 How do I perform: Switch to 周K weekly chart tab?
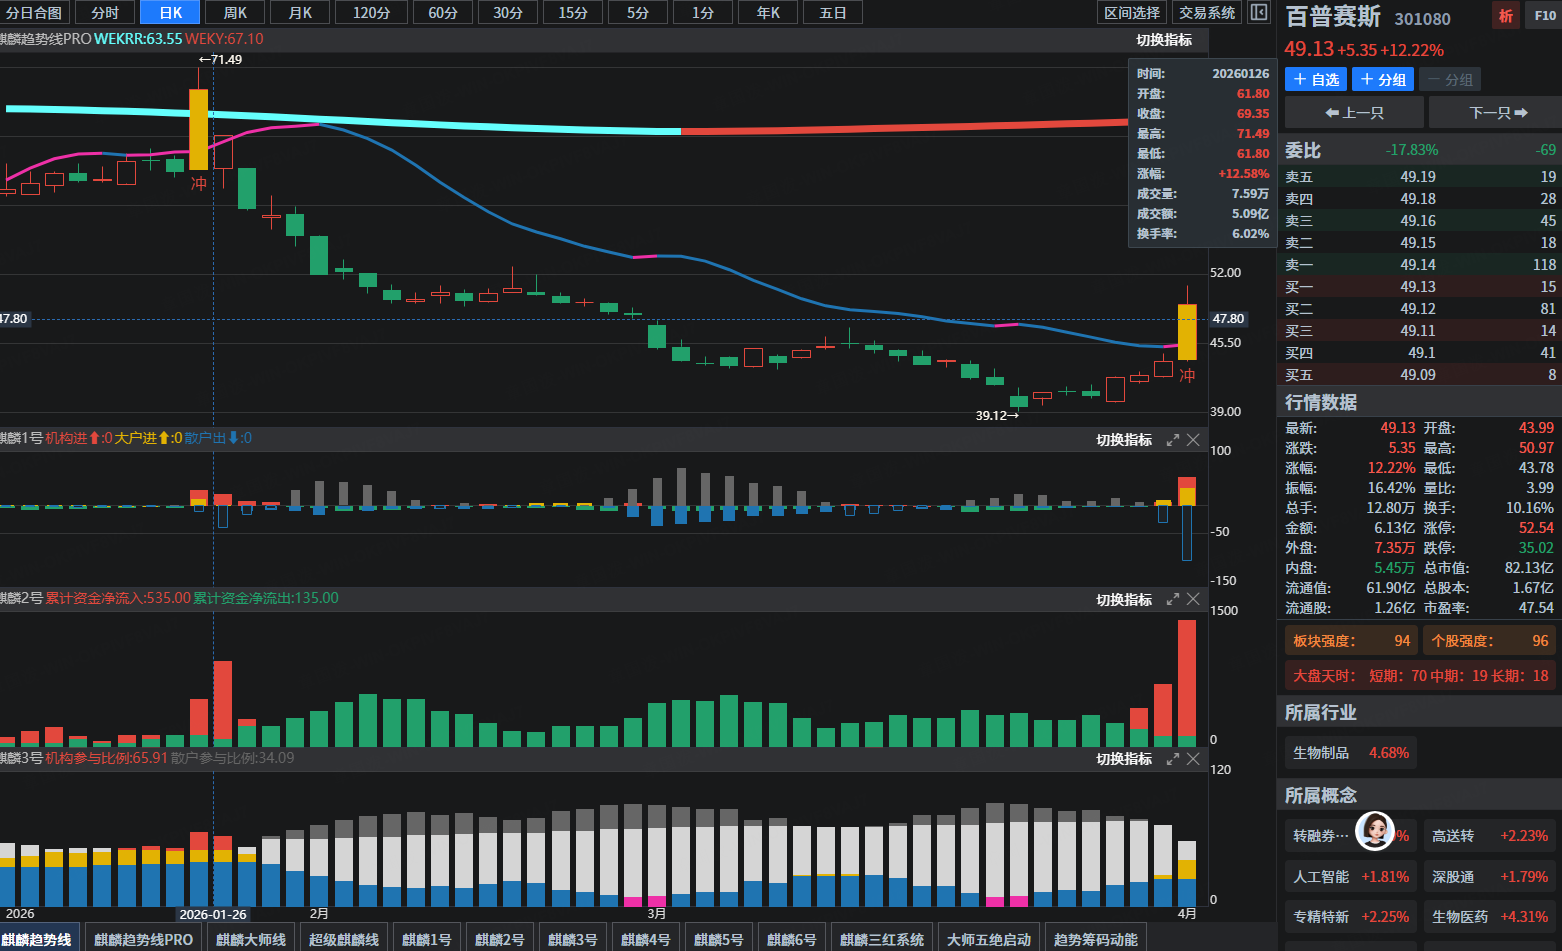tap(236, 13)
